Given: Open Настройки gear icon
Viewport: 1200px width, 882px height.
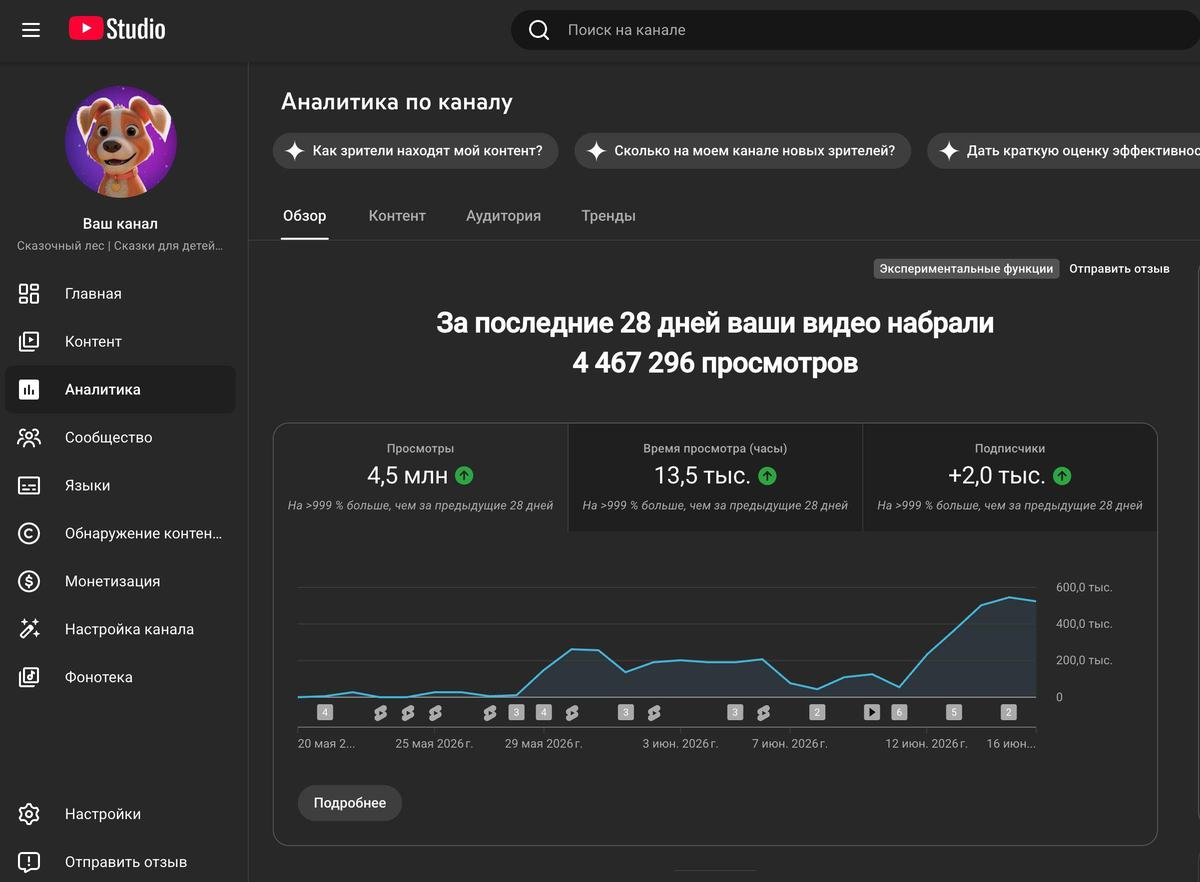Looking at the screenshot, I should (29, 814).
